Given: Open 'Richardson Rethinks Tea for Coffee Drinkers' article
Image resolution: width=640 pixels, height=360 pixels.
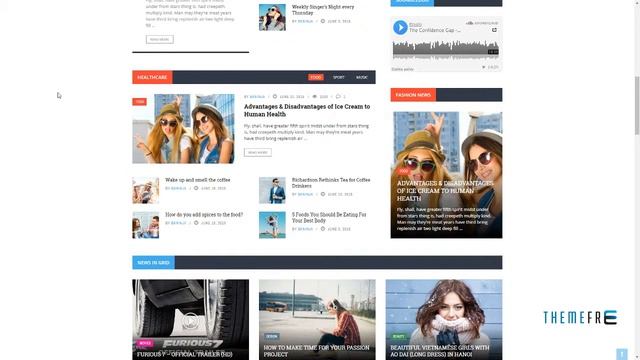Looking at the screenshot, I should [x=331, y=183].
